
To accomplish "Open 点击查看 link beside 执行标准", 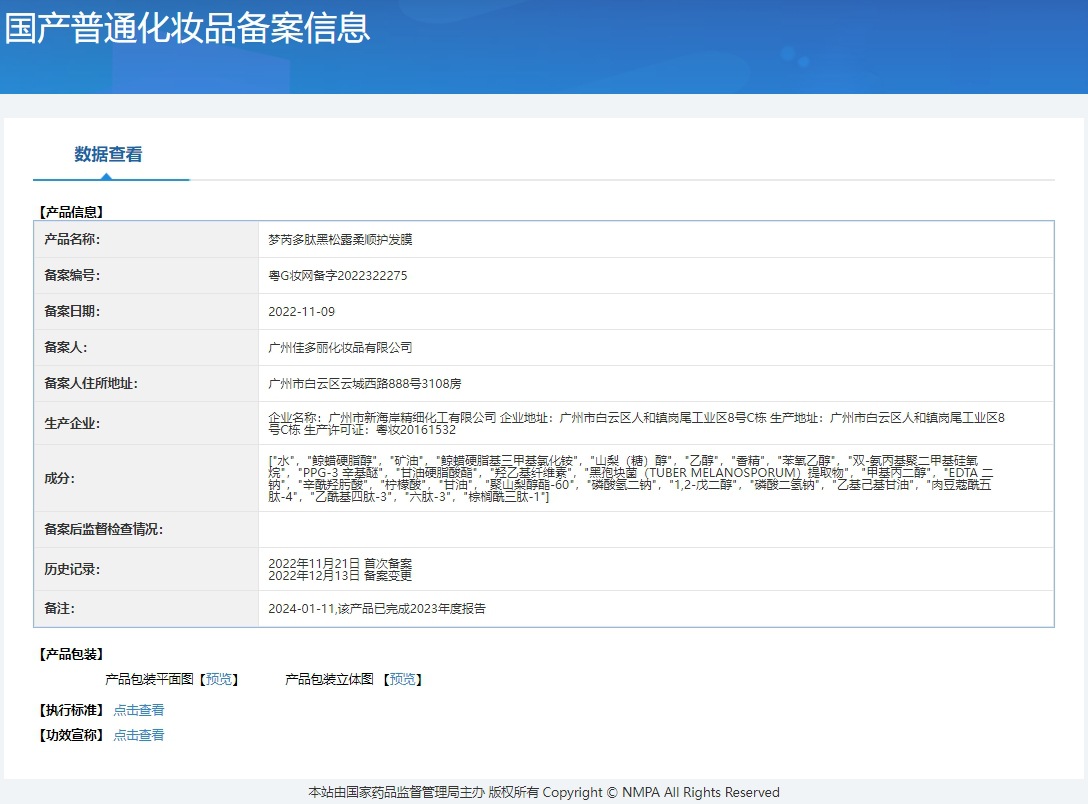I will point(139,710).
